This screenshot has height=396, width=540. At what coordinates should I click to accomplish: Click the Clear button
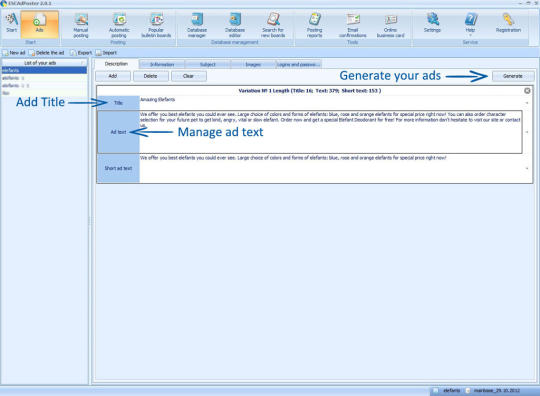pos(189,76)
